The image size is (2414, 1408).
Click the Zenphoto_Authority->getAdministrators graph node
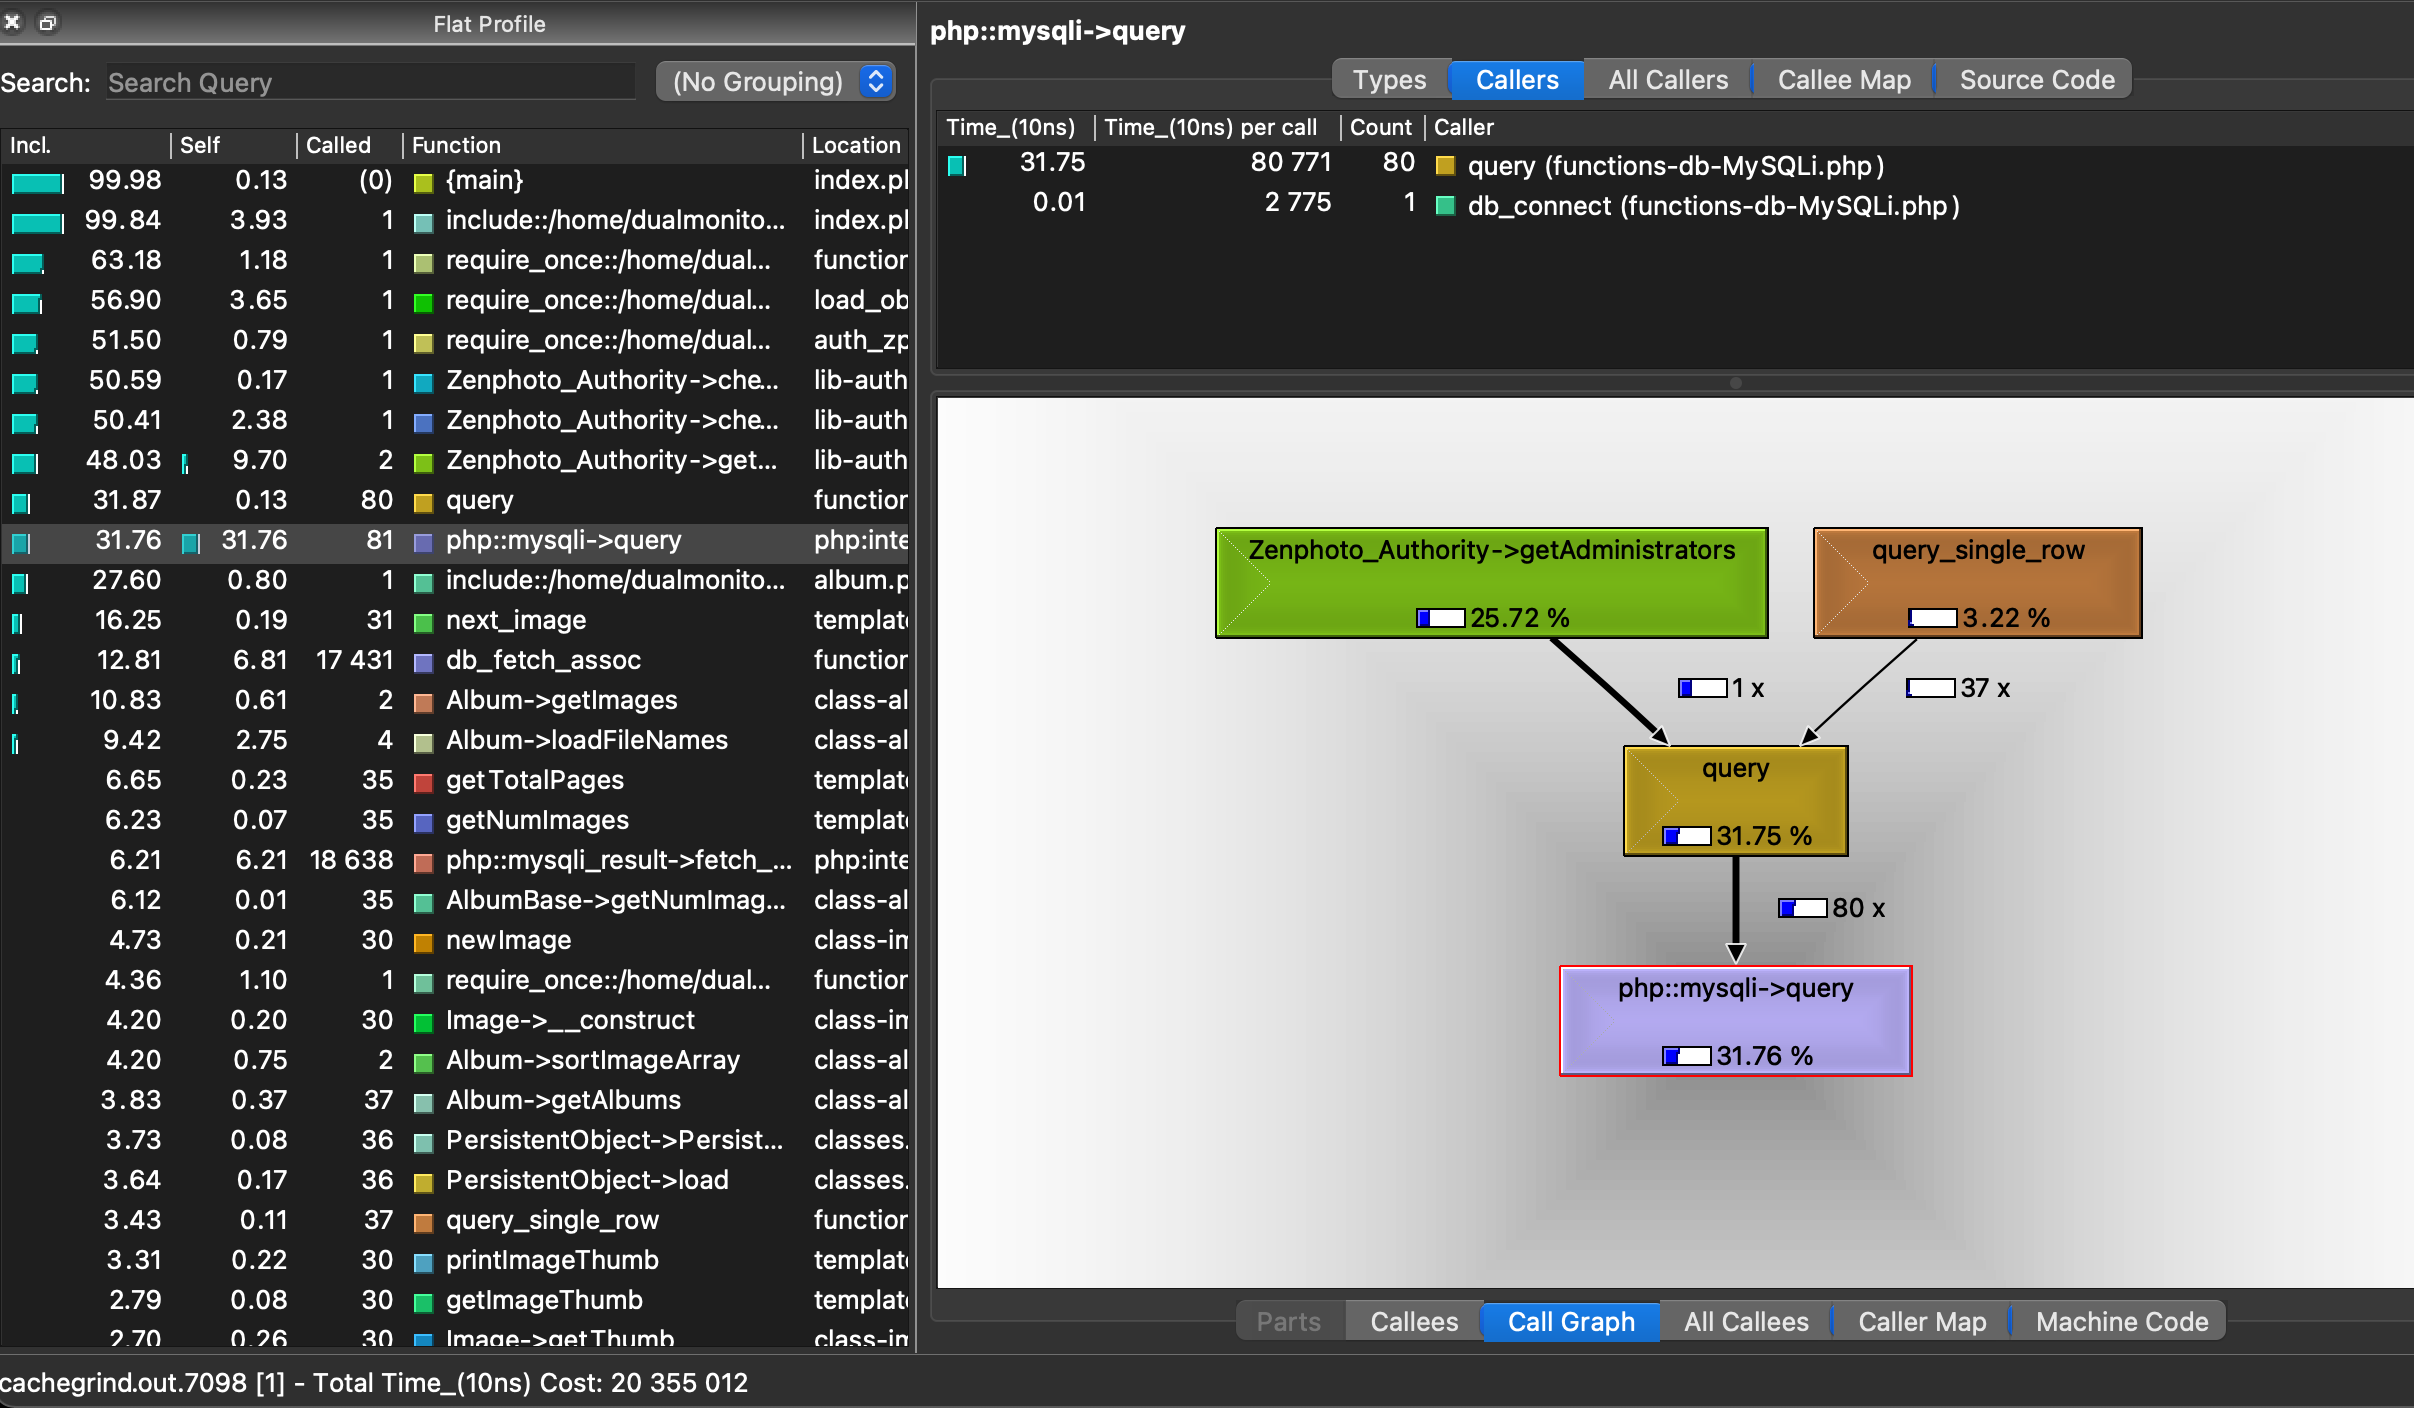coord(1490,582)
